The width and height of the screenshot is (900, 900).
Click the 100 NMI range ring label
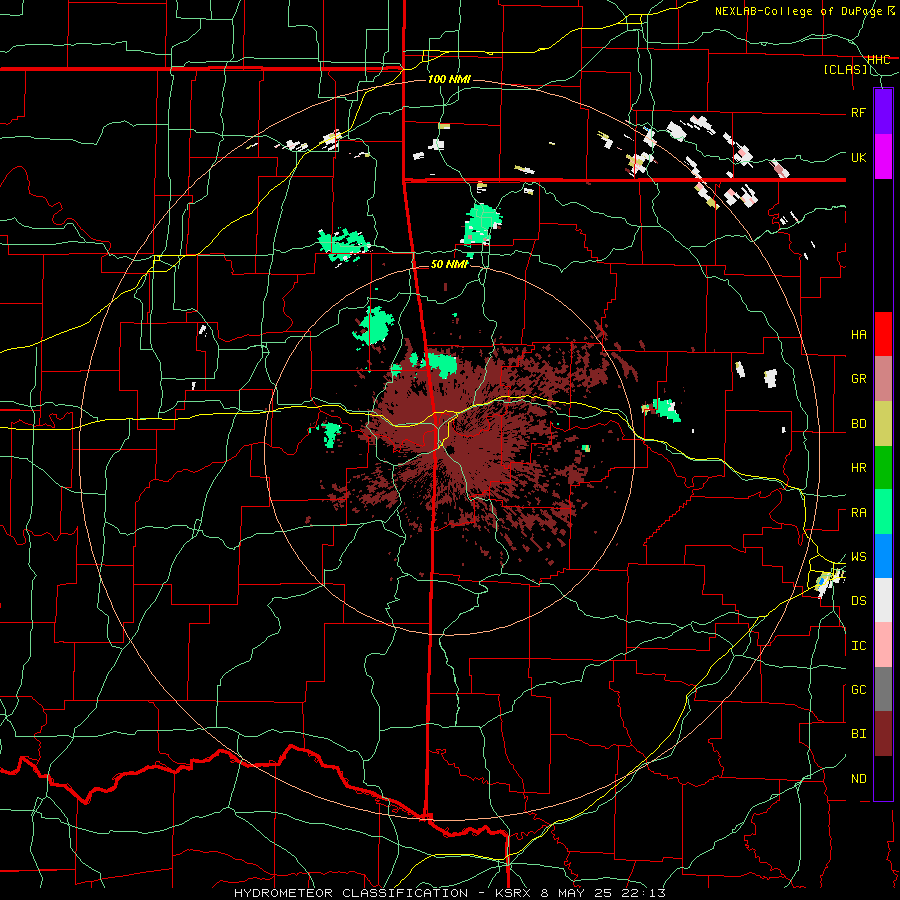pos(449,79)
